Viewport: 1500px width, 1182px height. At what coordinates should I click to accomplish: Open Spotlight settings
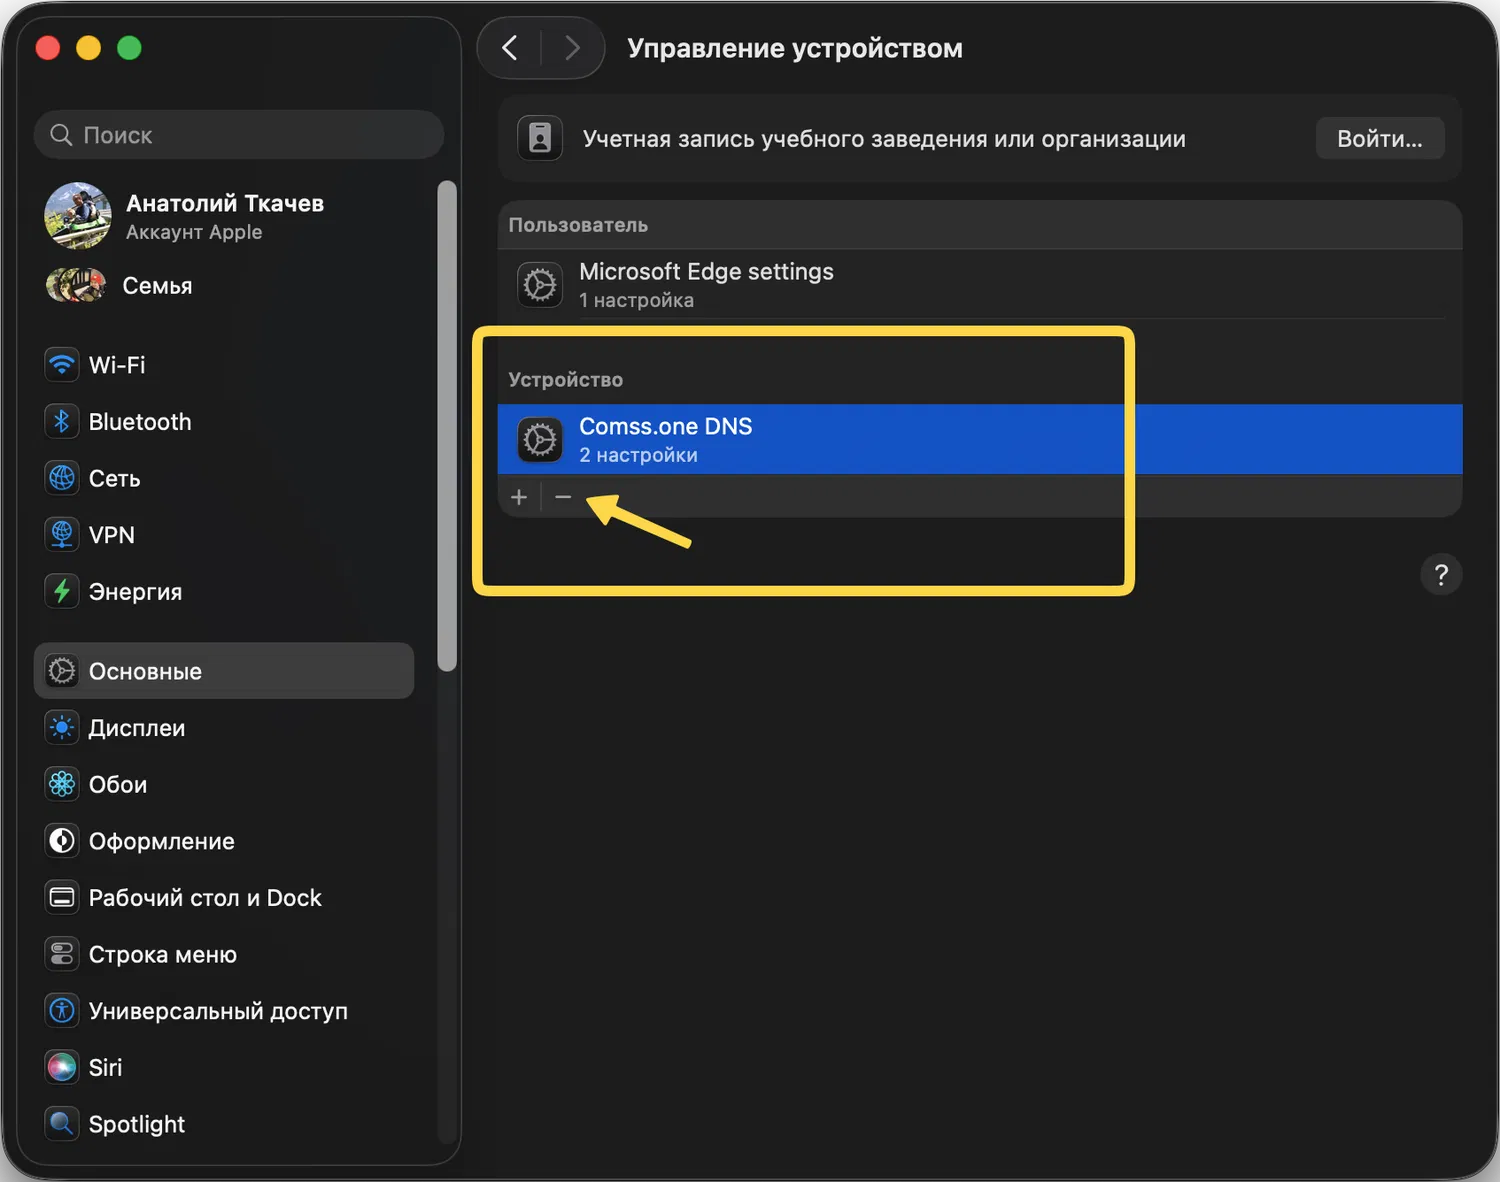pos(136,1124)
